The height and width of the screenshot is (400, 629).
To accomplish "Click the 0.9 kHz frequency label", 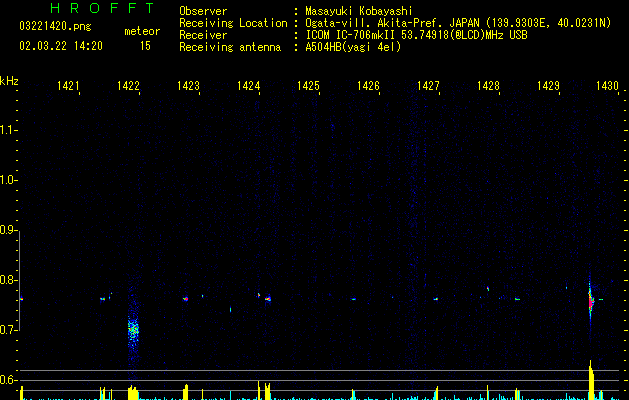I will pyautogui.click(x=8, y=230).
